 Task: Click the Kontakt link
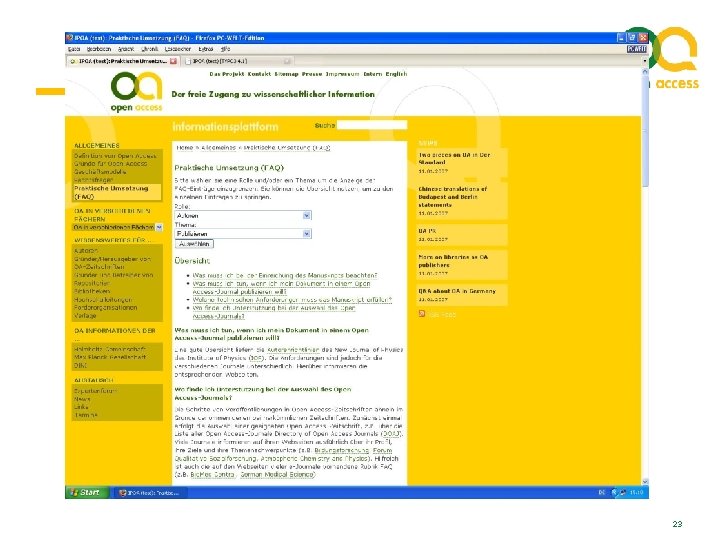(259, 74)
